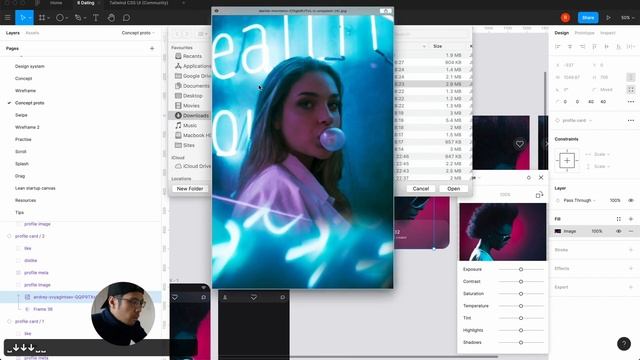Click the user avatar in the toolbar
Screen dimensions: 640x360
(x=565, y=18)
